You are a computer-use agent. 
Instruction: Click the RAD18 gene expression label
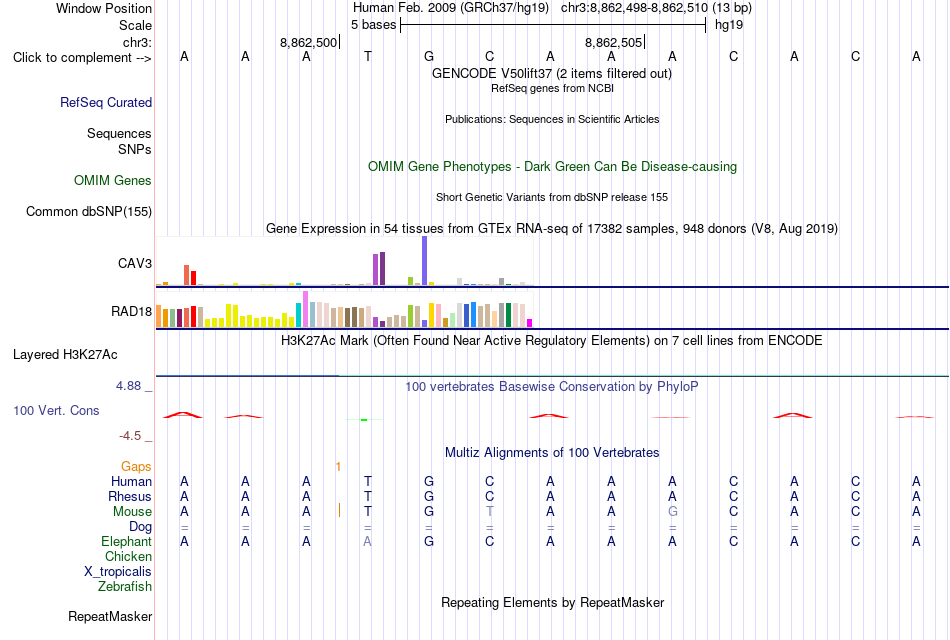point(131,312)
